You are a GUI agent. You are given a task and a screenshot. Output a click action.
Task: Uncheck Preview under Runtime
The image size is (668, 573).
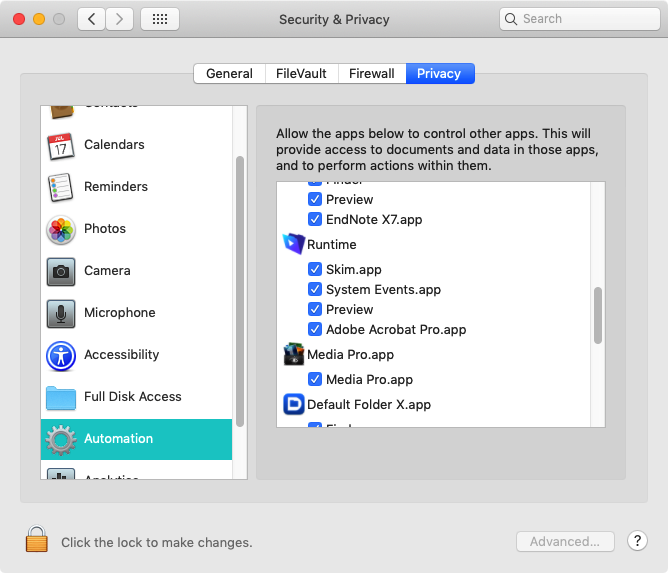pyautogui.click(x=315, y=309)
